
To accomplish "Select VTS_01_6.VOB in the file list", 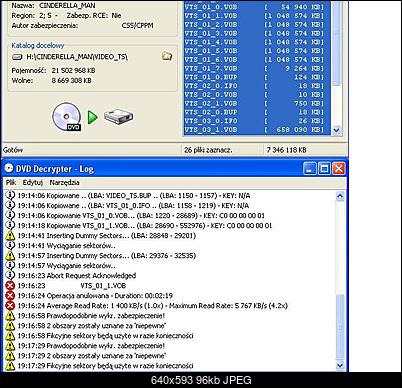I will point(257,59).
